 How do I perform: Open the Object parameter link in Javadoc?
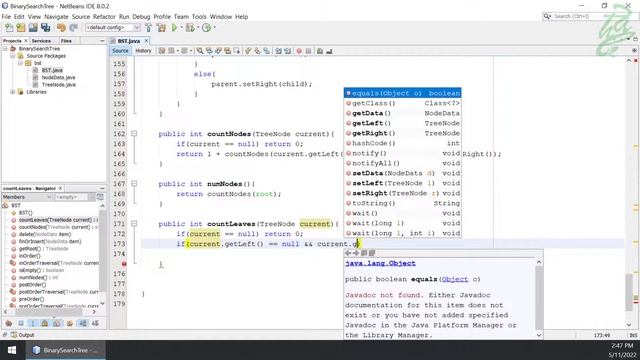point(455,280)
